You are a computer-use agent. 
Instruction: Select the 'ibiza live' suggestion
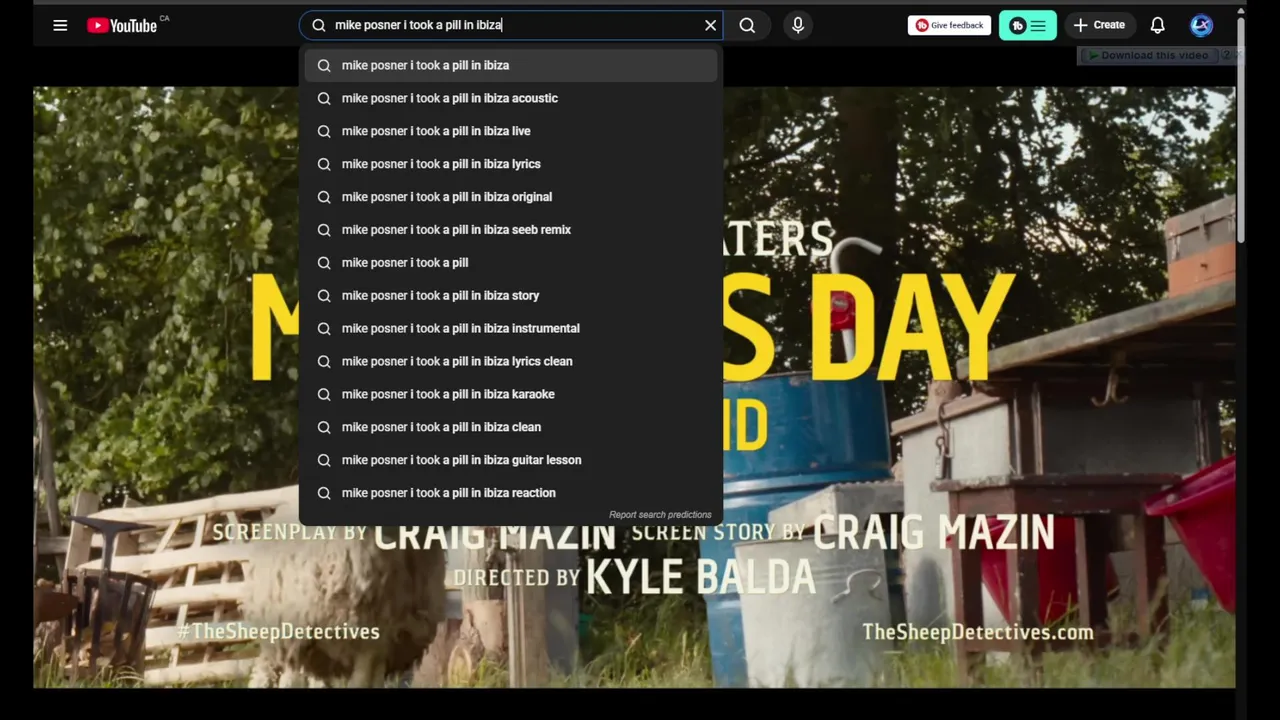pos(511,131)
